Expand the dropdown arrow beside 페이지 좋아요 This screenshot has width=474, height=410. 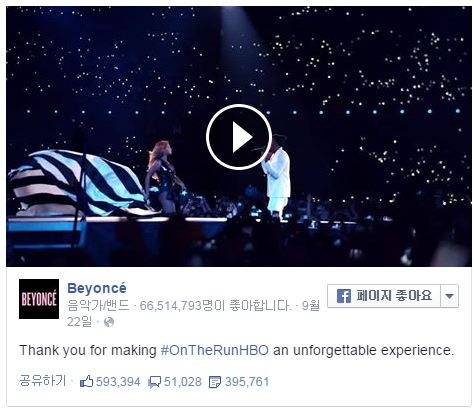pyautogui.click(x=449, y=296)
